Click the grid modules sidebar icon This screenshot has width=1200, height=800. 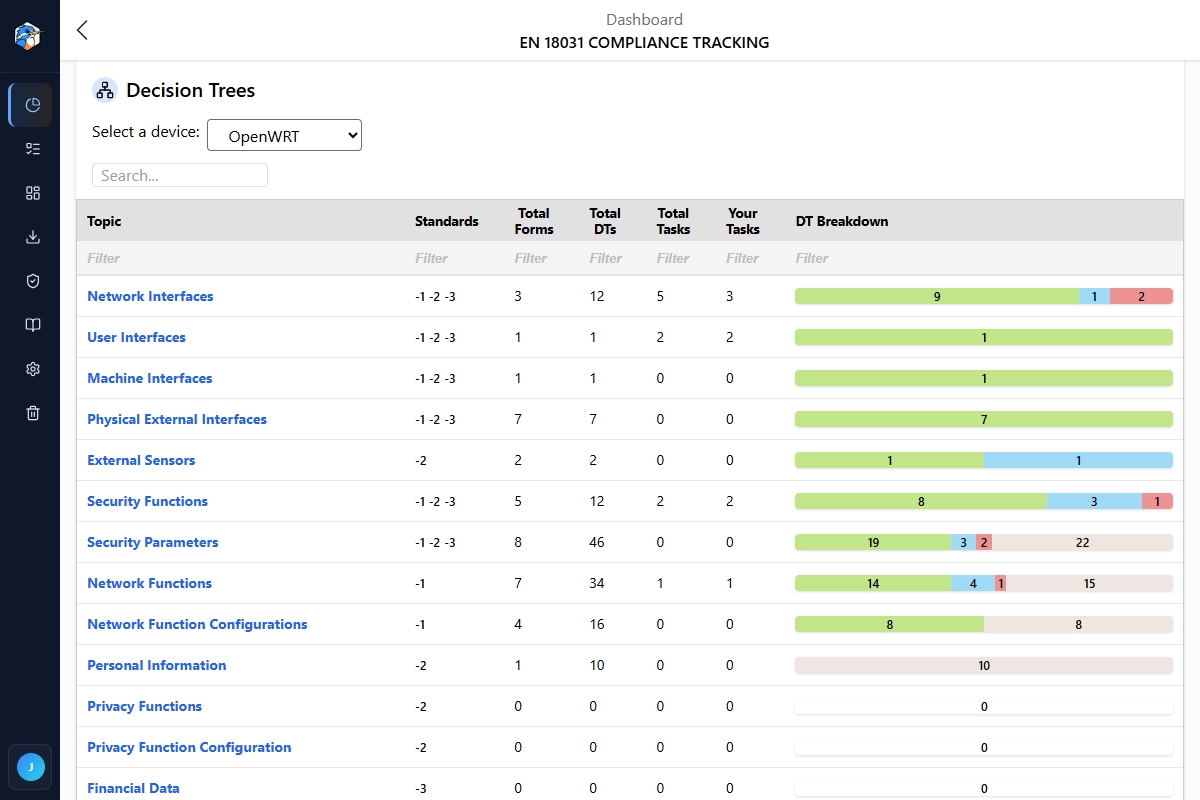pos(30,192)
